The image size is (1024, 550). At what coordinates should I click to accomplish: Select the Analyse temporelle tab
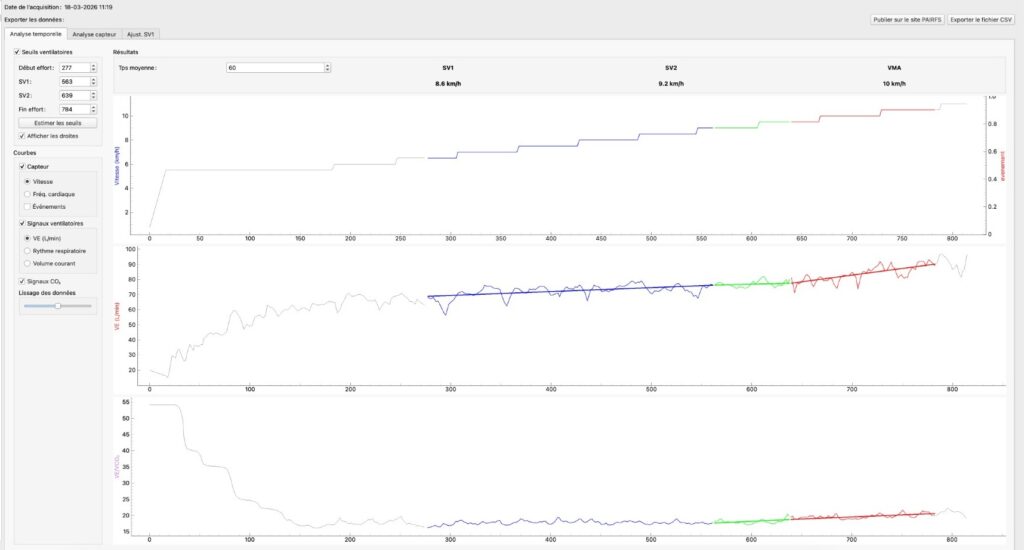coord(36,34)
